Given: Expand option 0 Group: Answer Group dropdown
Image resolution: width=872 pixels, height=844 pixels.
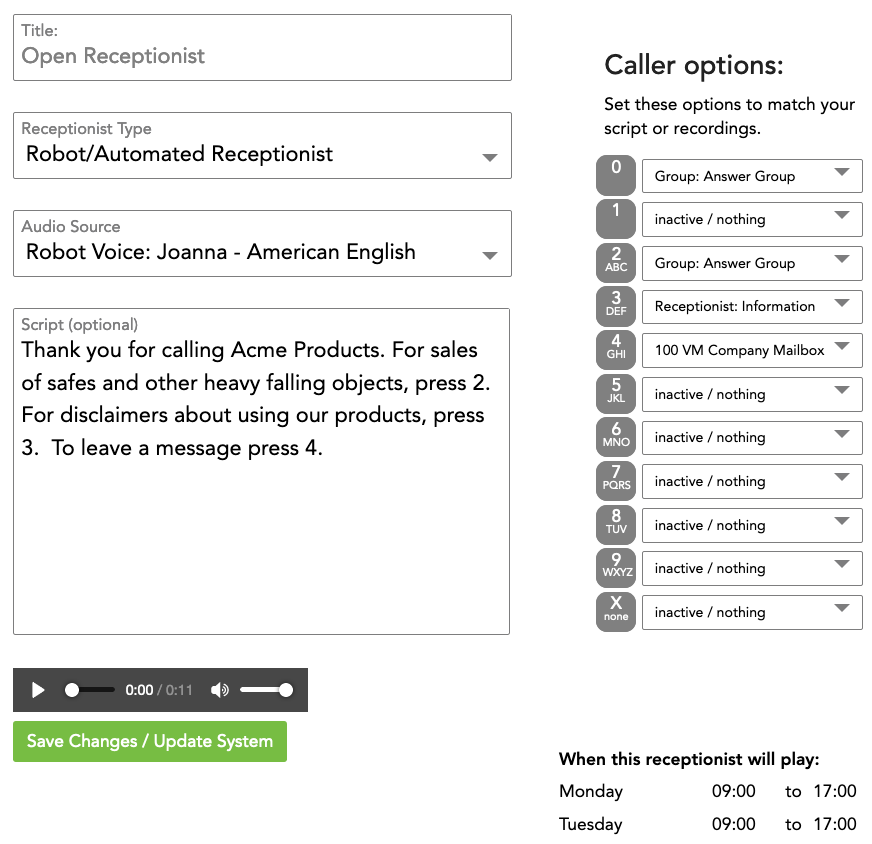Looking at the screenshot, I should pos(752,176).
